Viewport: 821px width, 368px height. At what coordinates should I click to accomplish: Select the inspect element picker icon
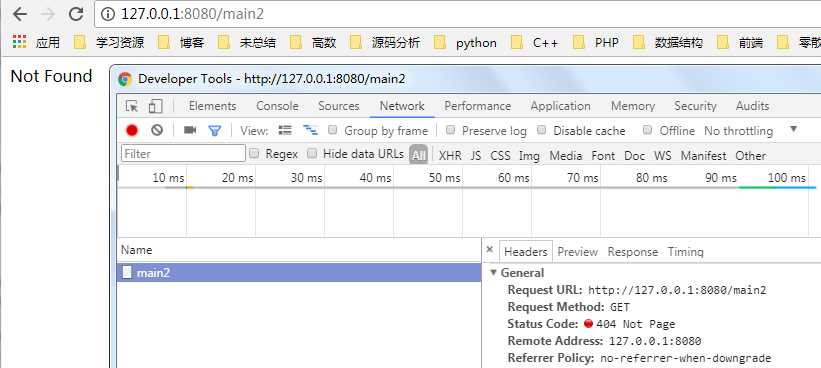pos(131,106)
